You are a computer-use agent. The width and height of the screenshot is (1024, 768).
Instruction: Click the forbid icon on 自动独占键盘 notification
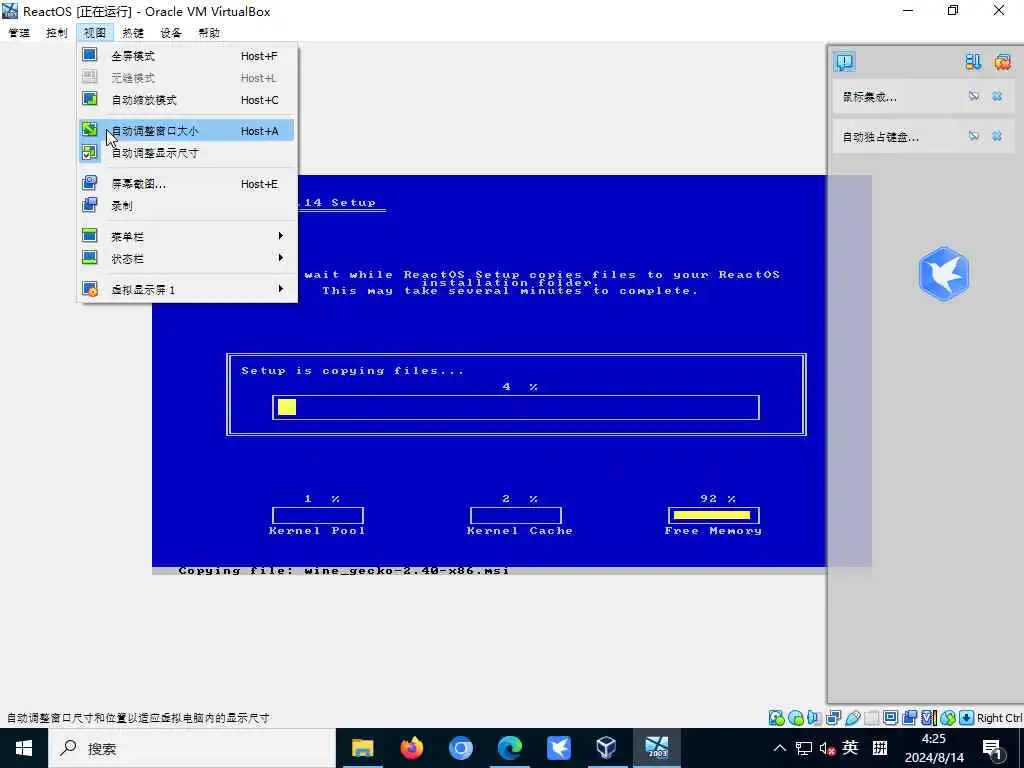click(974, 136)
